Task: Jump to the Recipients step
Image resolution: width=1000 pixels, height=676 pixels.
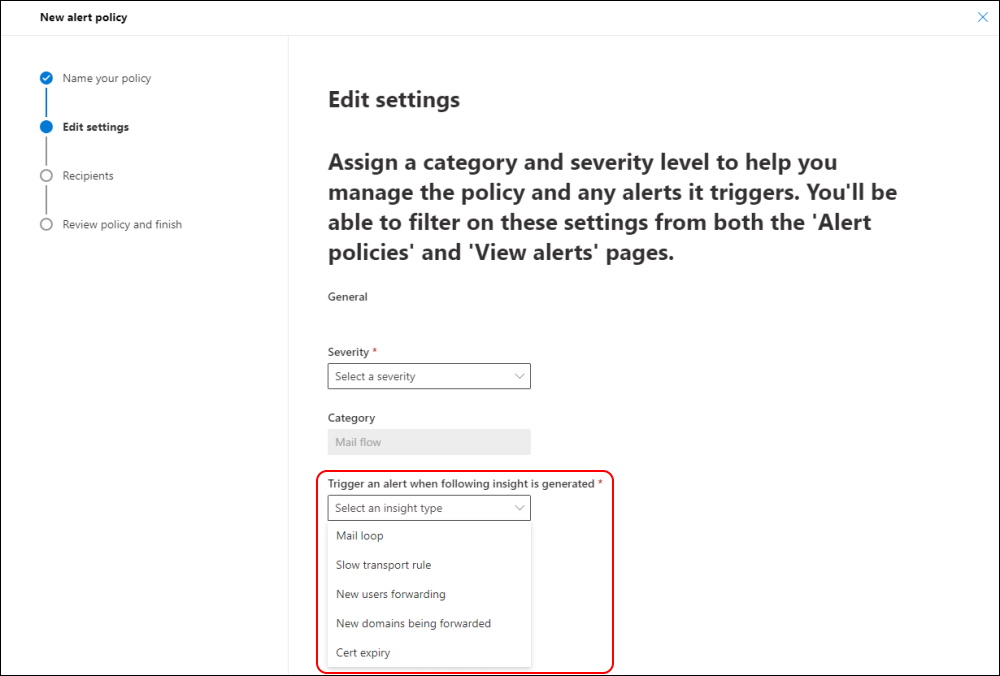Action: click(x=88, y=175)
